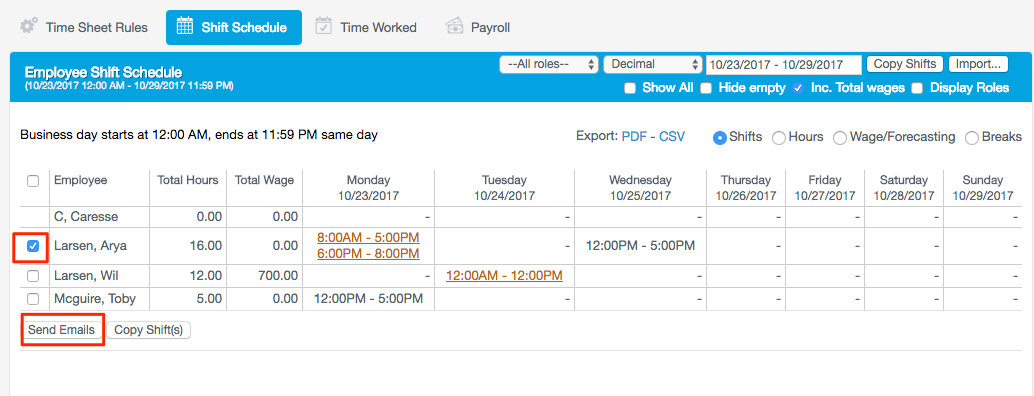Tick the Hide empty checkbox

(x=706, y=88)
